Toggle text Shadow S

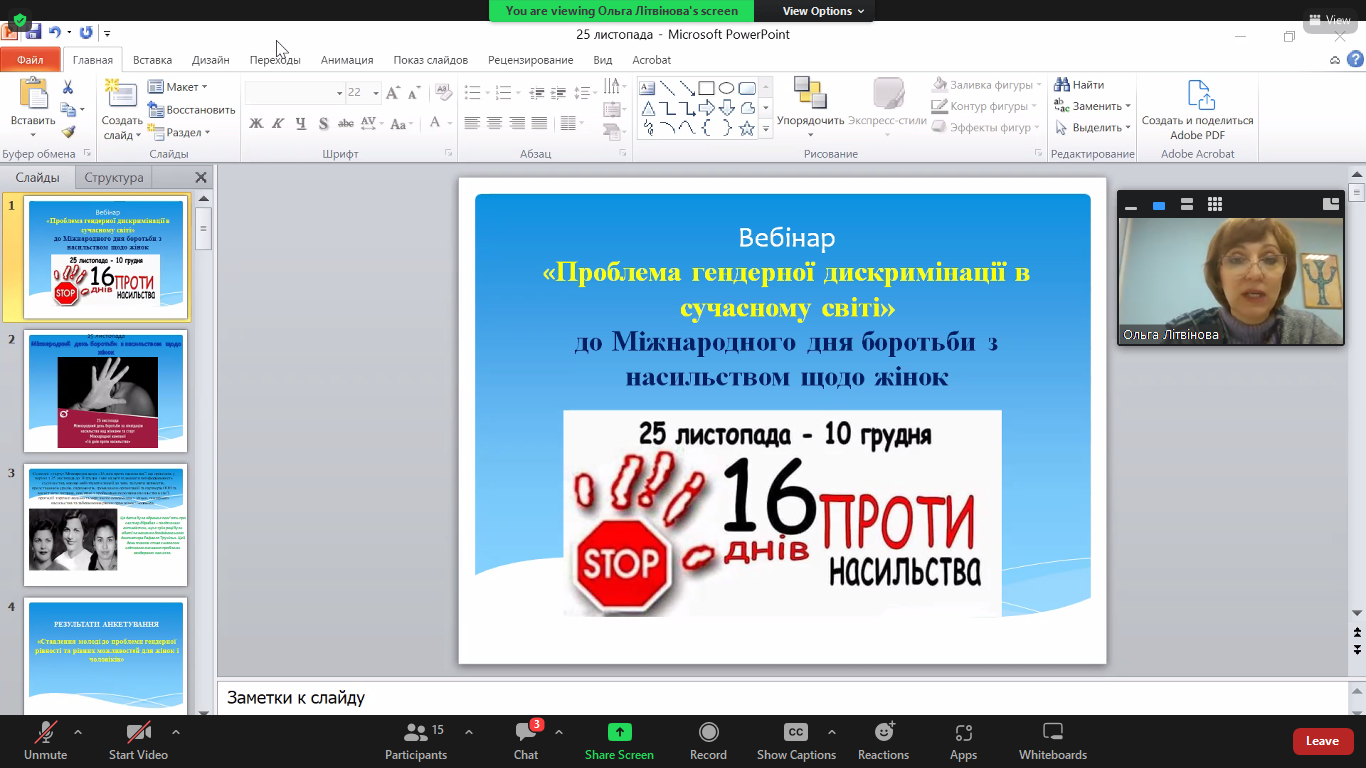[323, 124]
